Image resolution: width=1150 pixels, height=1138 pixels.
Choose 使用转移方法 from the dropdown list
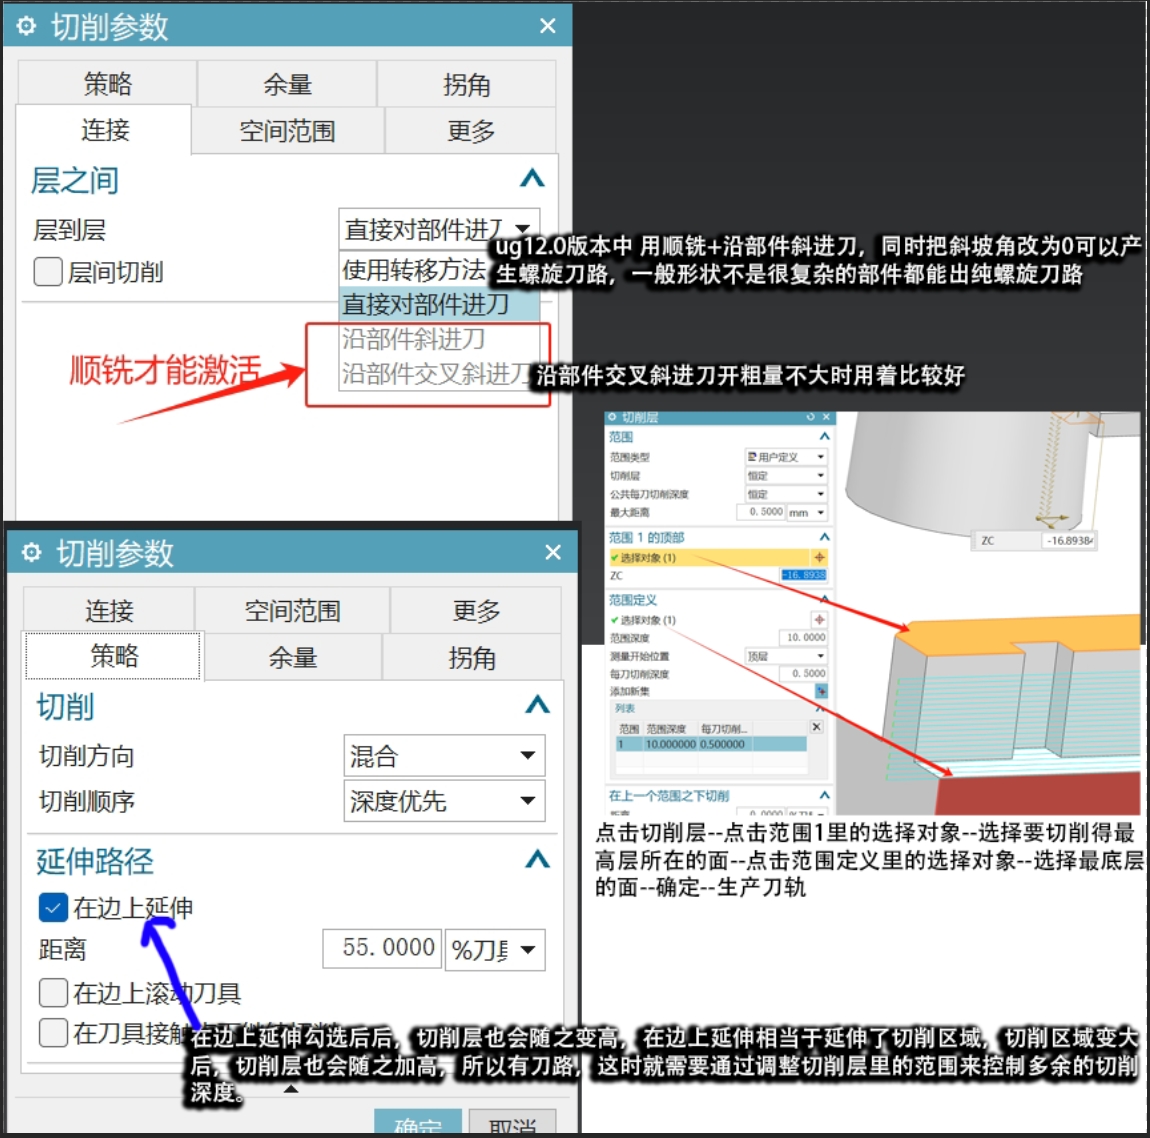coord(414,270)
